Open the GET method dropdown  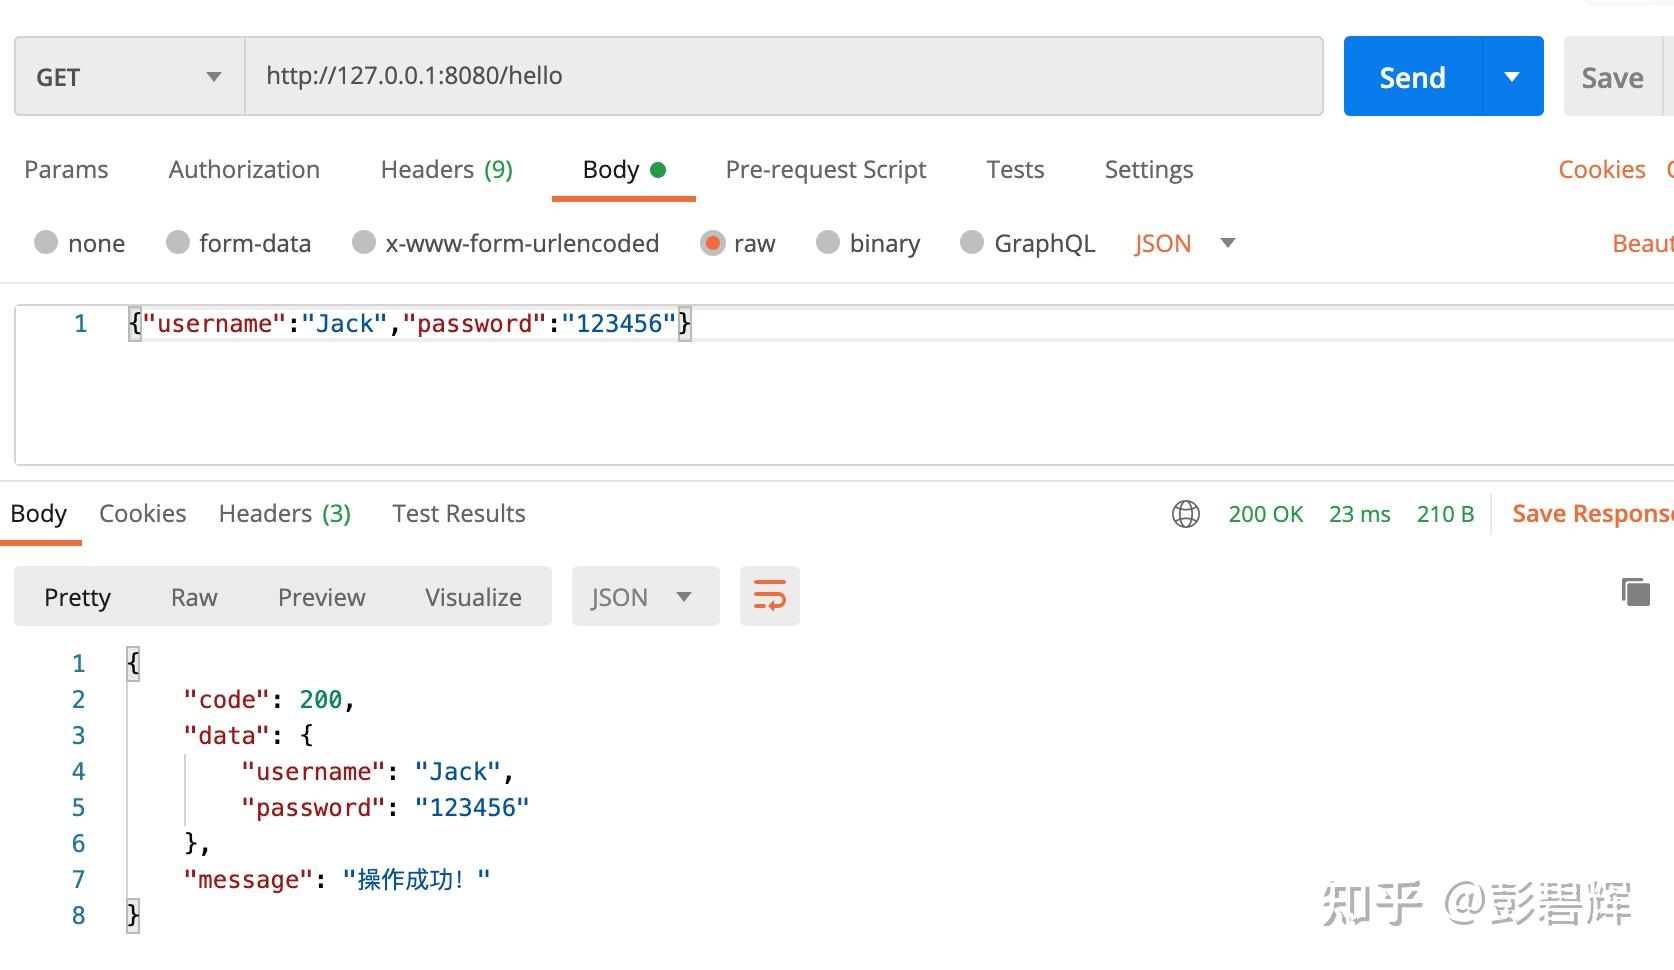pyautogui.click(x=212, y=76)
